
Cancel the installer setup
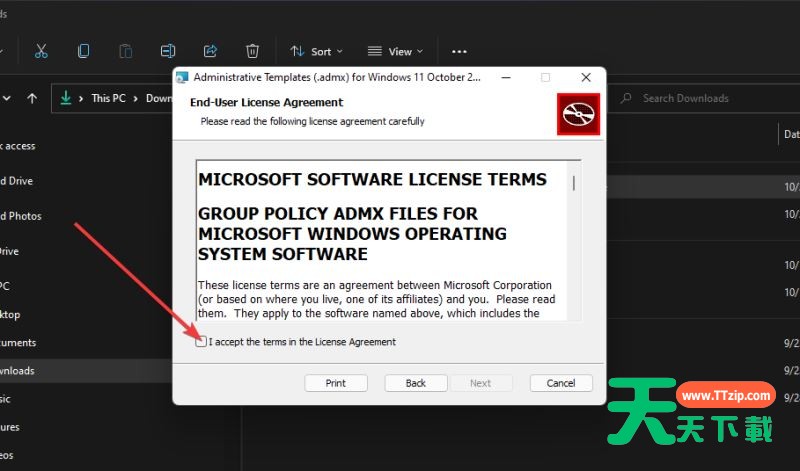click(x=561, y=383)
